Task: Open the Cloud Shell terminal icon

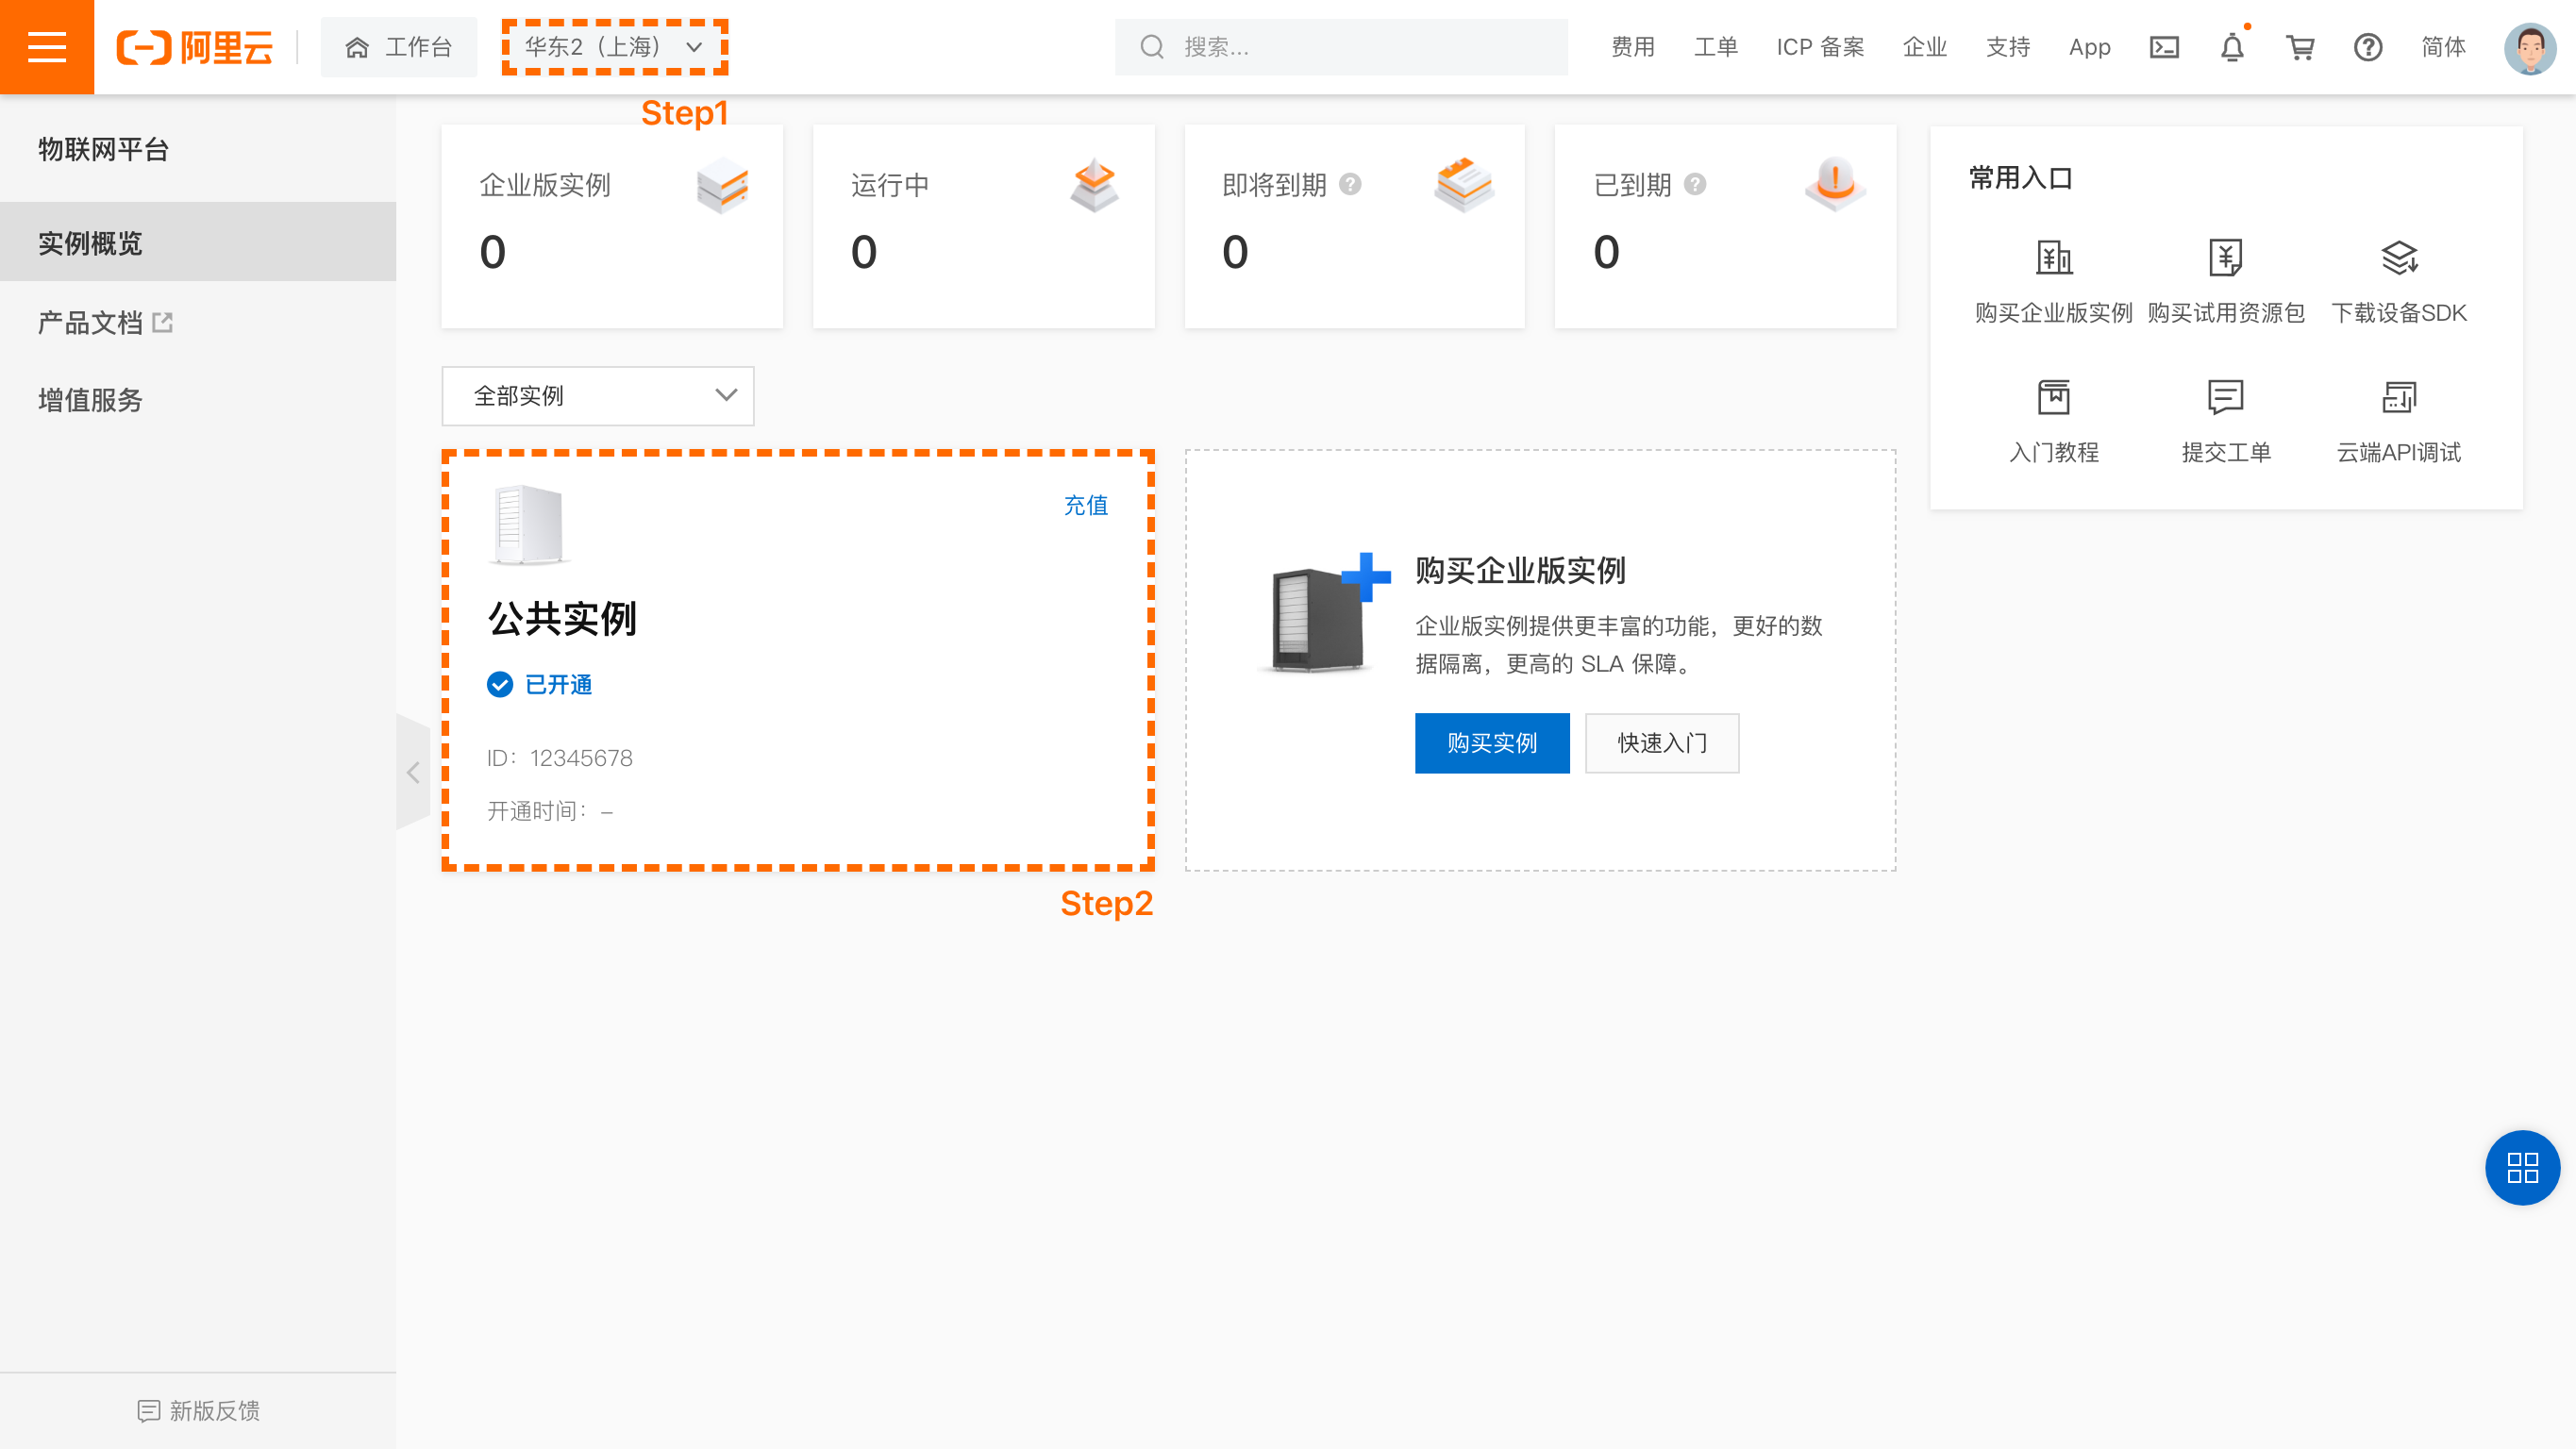Action: tap(2164, 47)
